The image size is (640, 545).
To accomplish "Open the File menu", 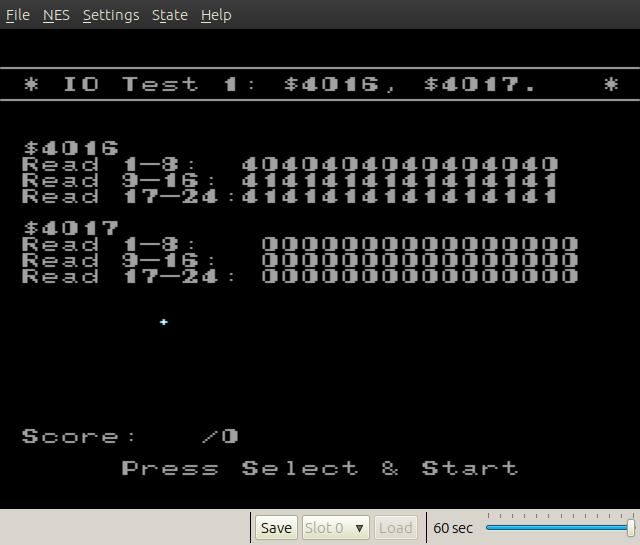I will [x=17, y=15].
